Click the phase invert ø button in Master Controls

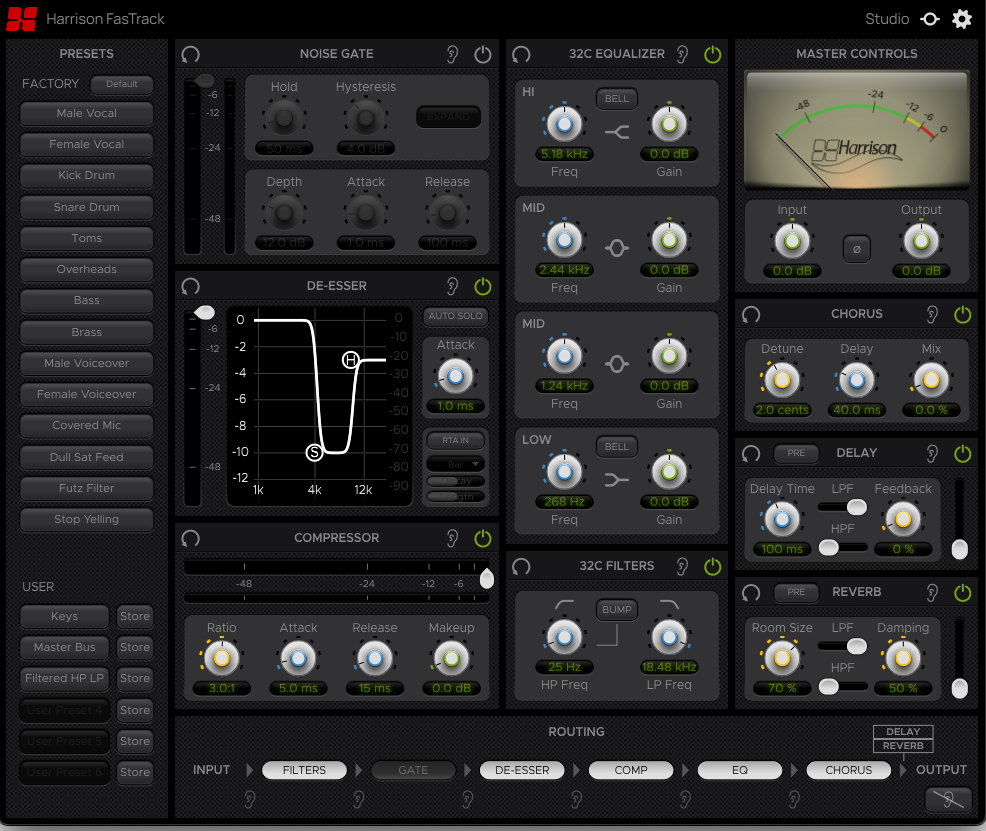856,249
